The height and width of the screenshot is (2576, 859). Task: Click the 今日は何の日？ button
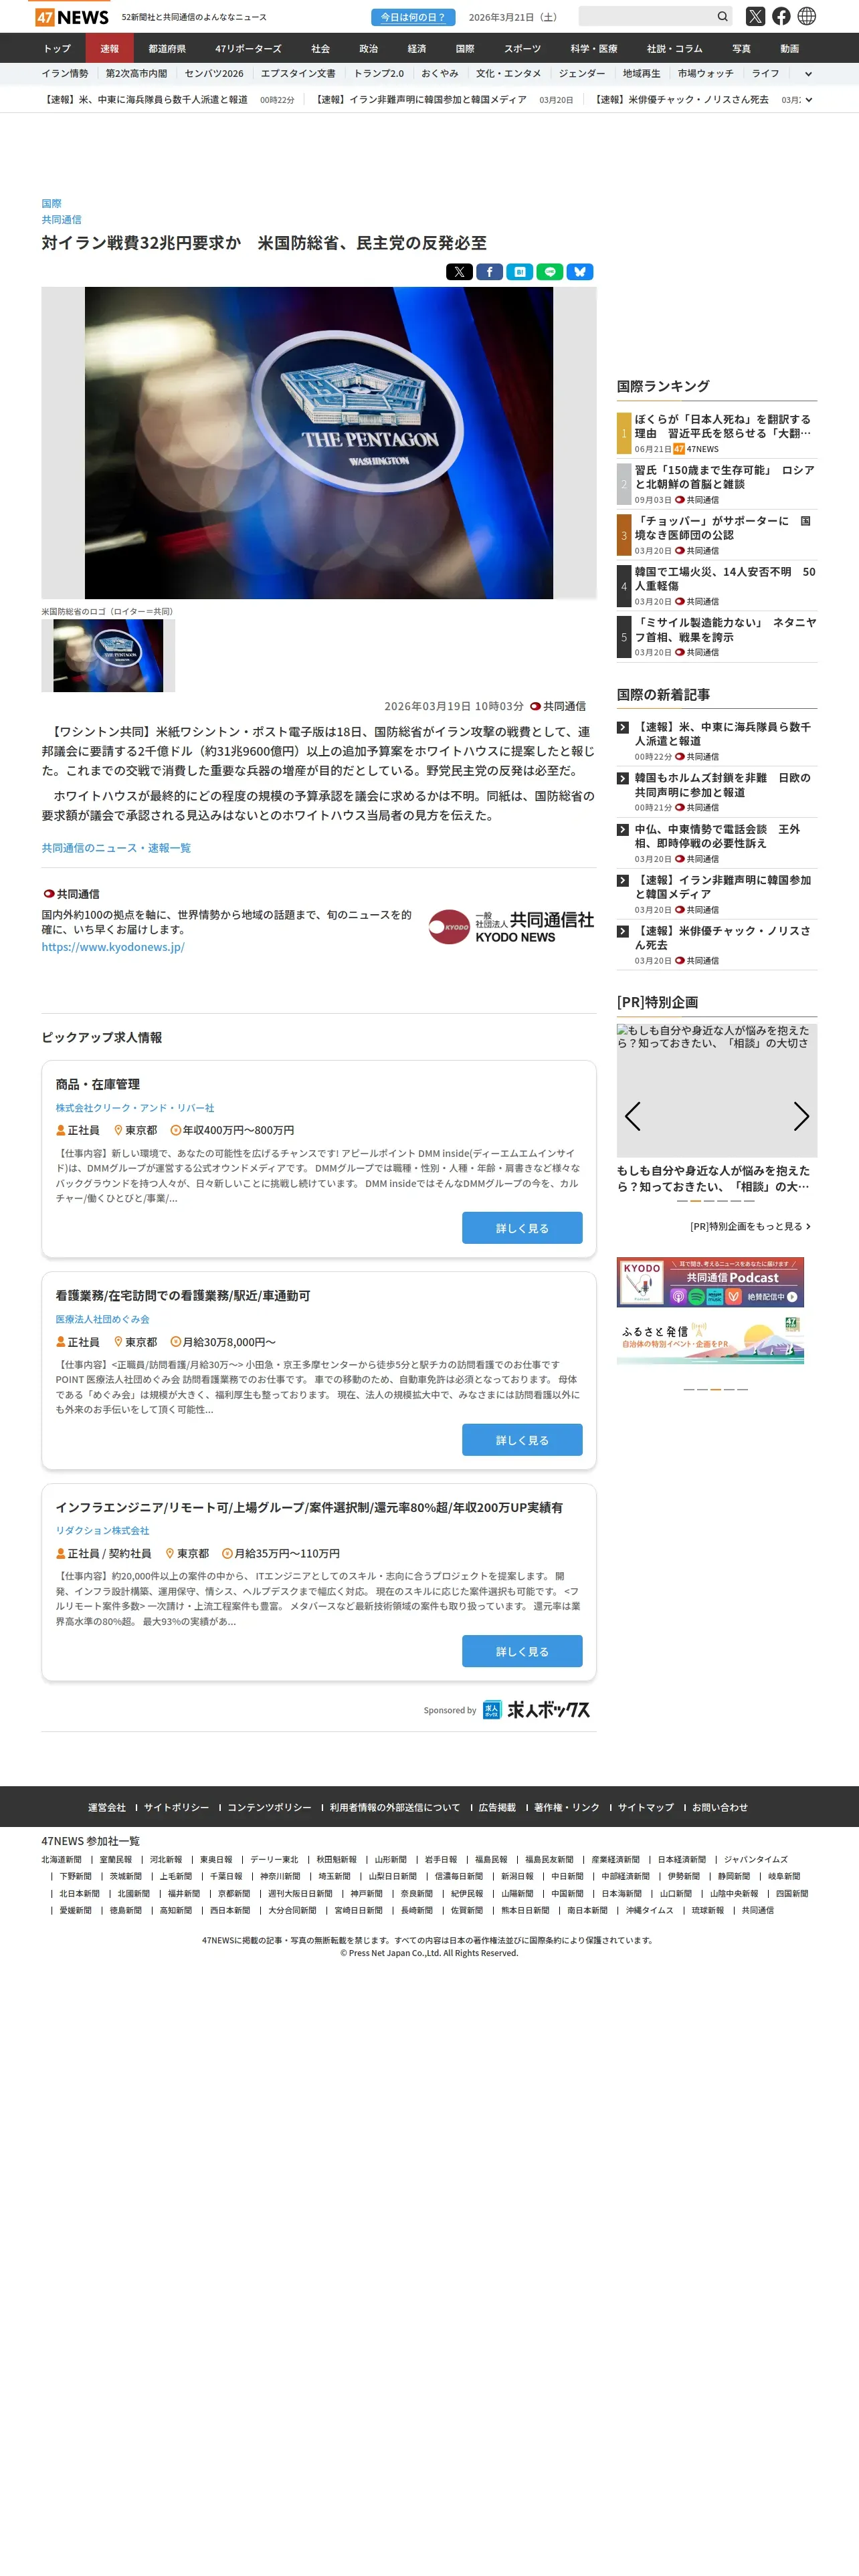point(413,17)
